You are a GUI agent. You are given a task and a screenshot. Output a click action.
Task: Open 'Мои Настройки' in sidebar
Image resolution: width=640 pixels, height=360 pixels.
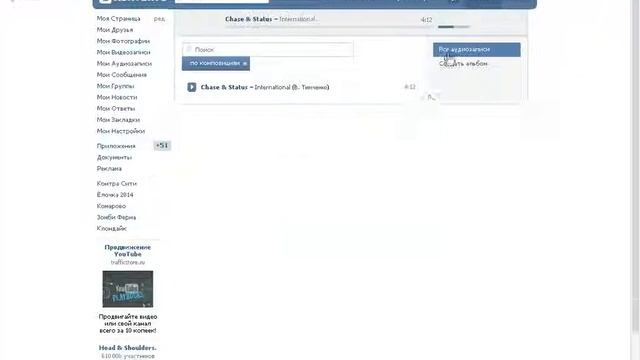[x=121, y=131]
